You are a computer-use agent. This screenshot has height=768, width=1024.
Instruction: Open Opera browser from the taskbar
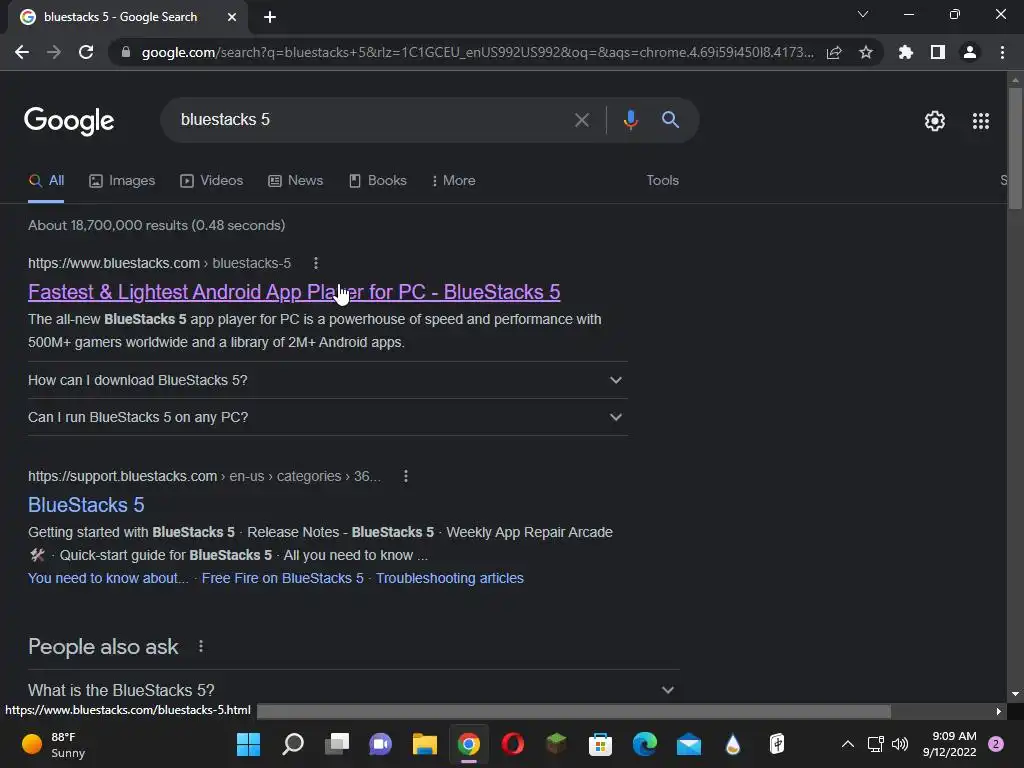[x=513, y=744]
